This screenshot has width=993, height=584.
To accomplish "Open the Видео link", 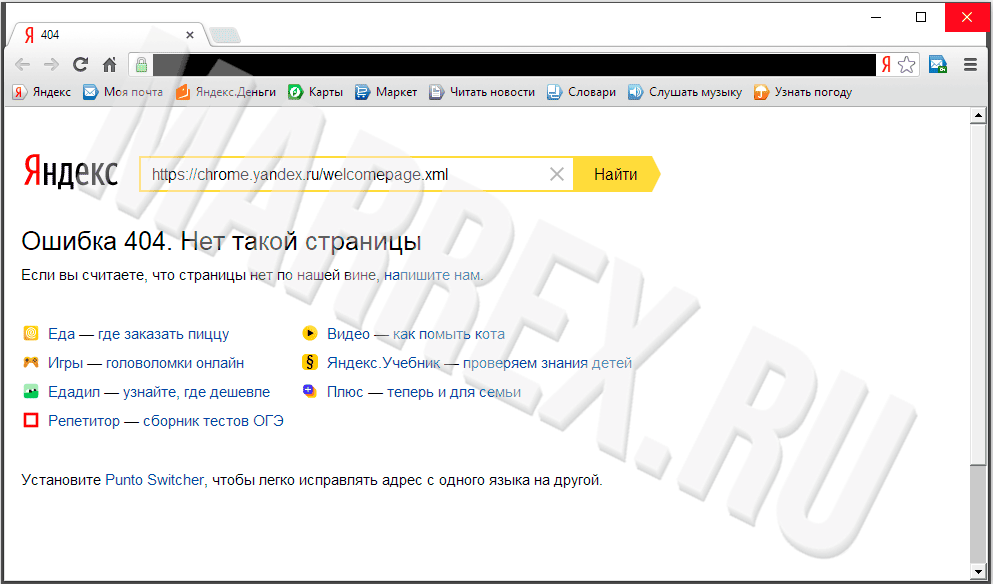I will click(416, 334).
